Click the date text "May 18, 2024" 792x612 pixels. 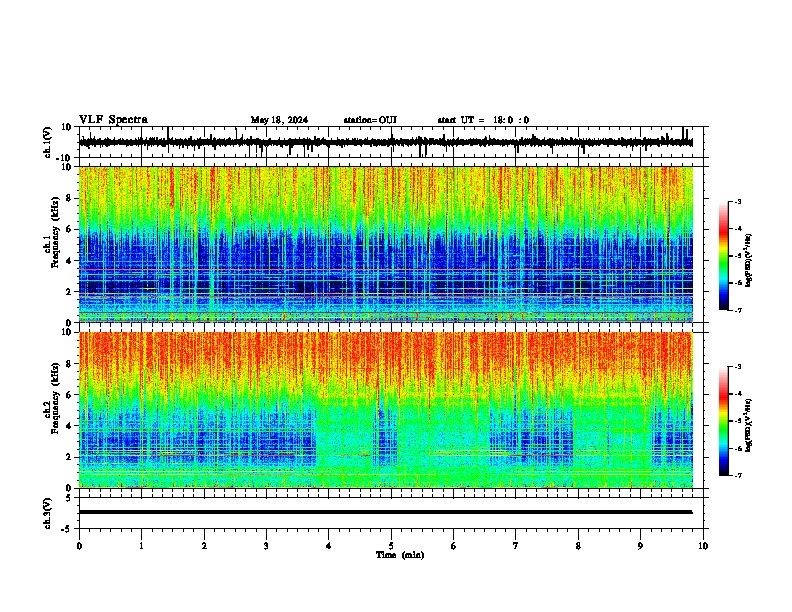coord(279,120)
